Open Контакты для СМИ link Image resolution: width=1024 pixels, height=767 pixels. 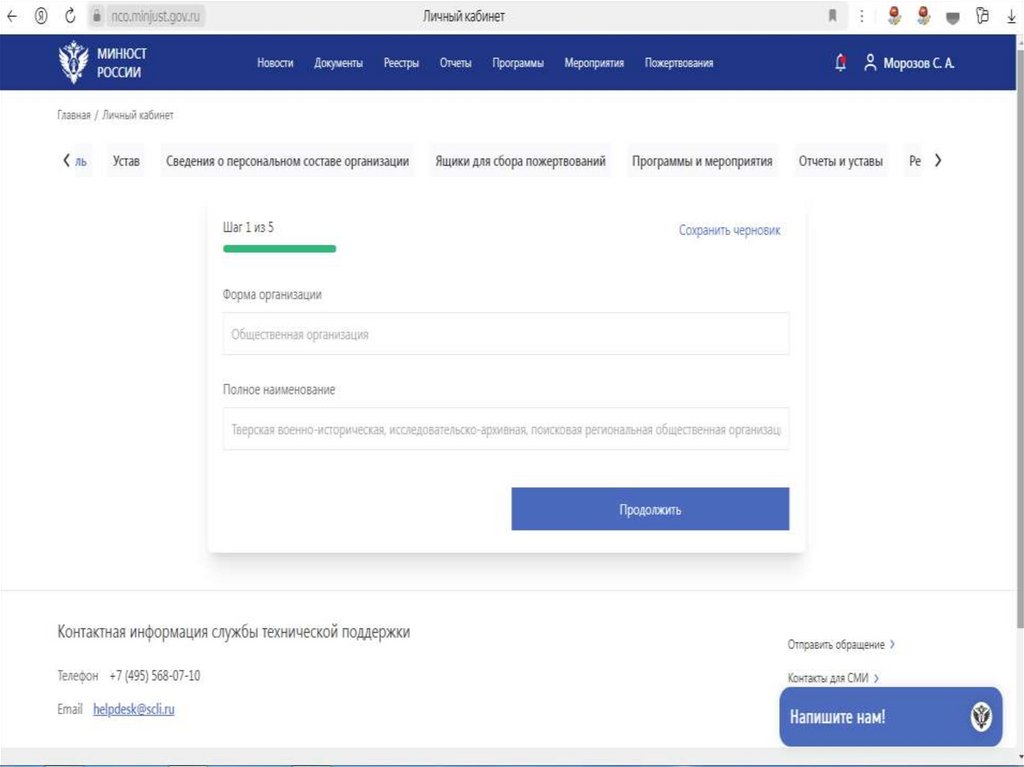pos(833,678)
